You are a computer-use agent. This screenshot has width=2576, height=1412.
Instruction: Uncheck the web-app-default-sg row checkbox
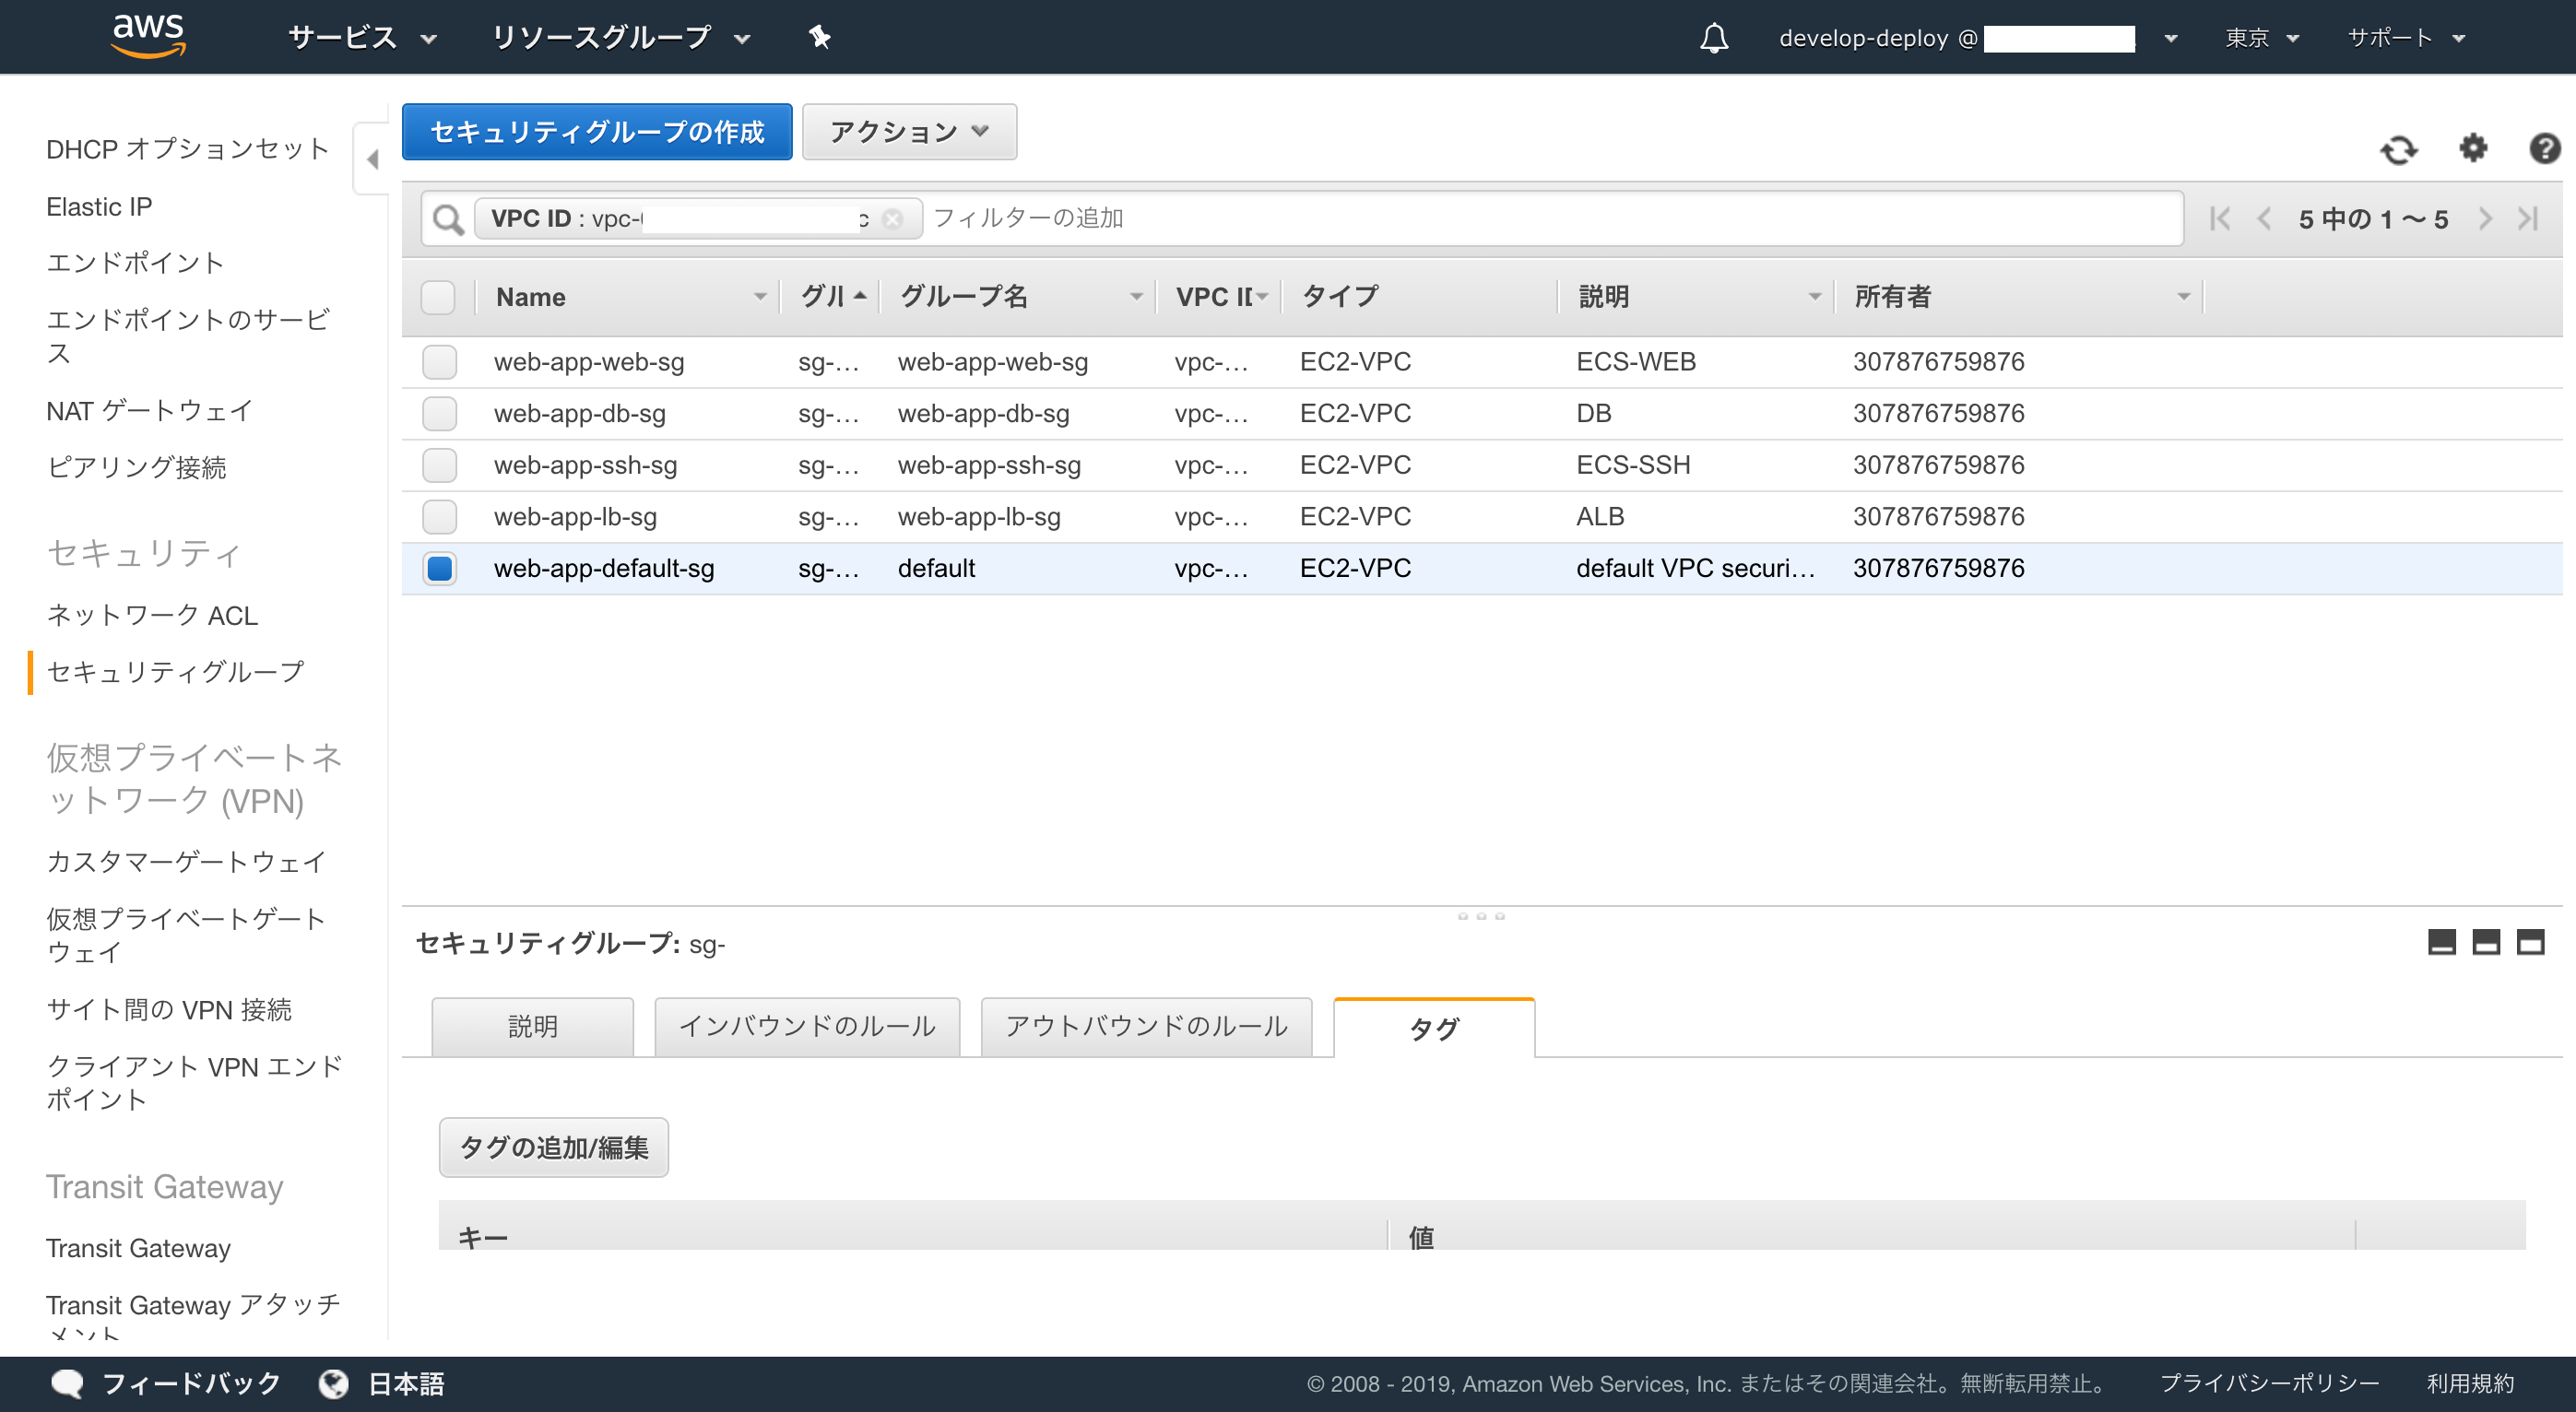pyautogui.click(x=439, y=568)
